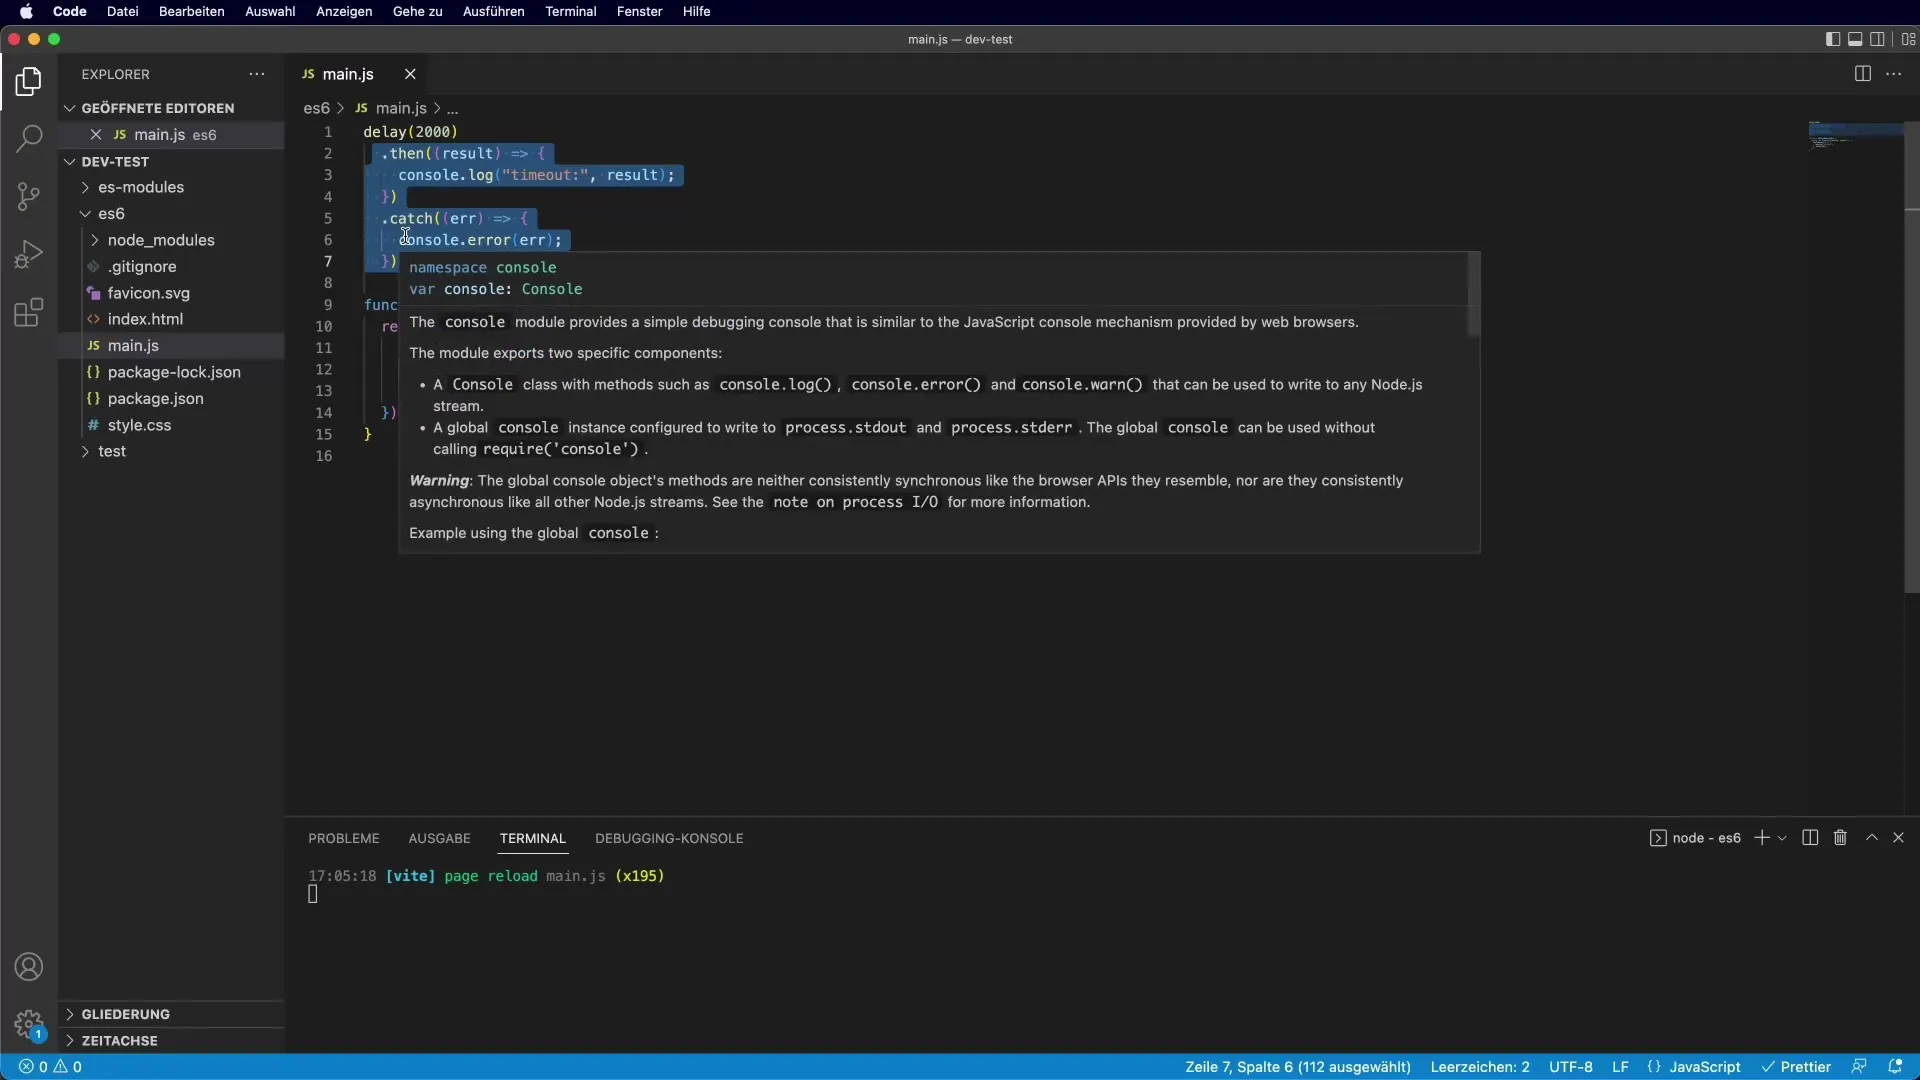
Task: Collapse the es6 folder
Action: [171, 213]
